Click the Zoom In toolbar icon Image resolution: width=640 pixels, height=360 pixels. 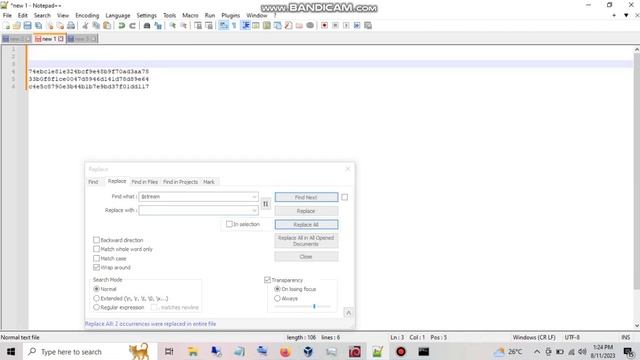173,26
